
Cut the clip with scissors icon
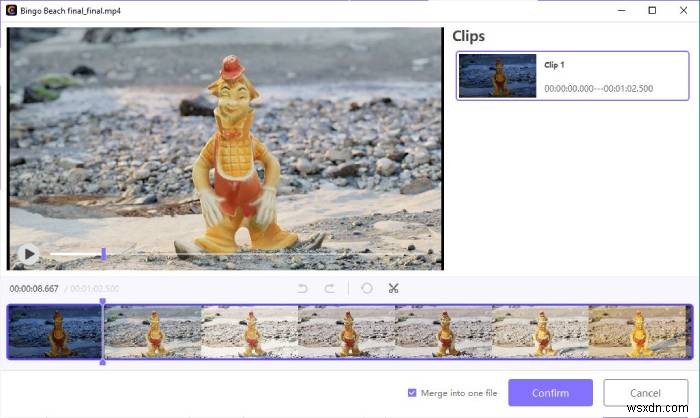pyautogui.click(x=393, y=288)
